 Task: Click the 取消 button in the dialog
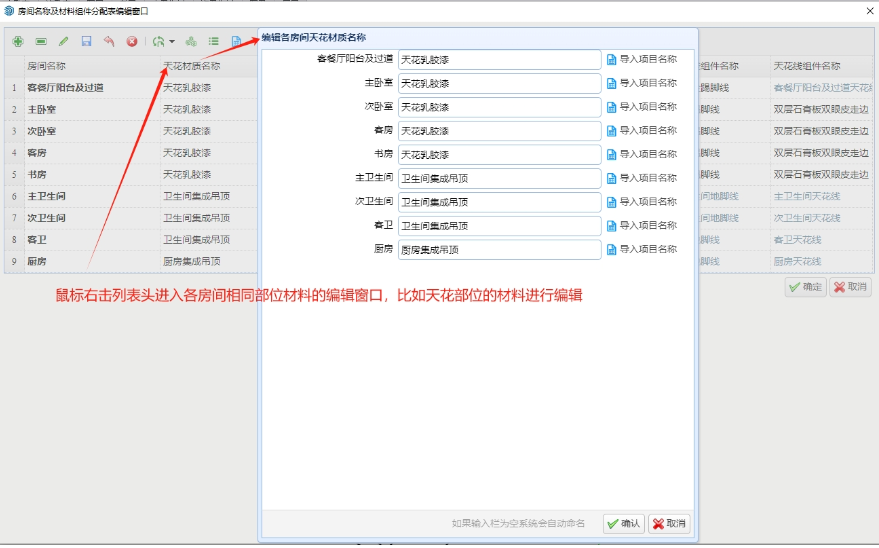pos(669,523)
